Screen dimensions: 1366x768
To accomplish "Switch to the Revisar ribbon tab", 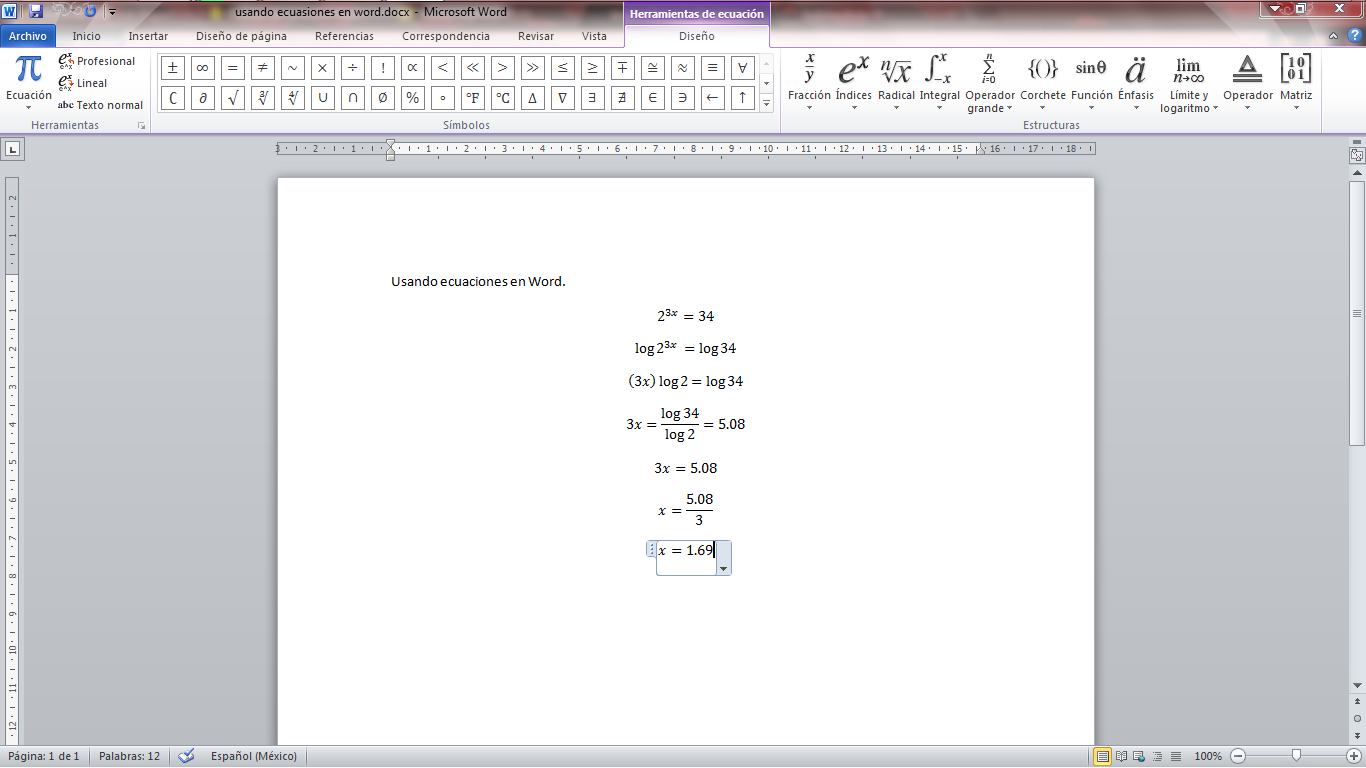I will click(535, 35).
